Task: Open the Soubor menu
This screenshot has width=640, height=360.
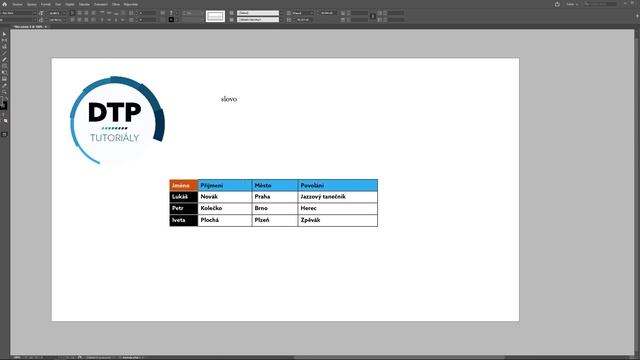Action: (17, 4)
